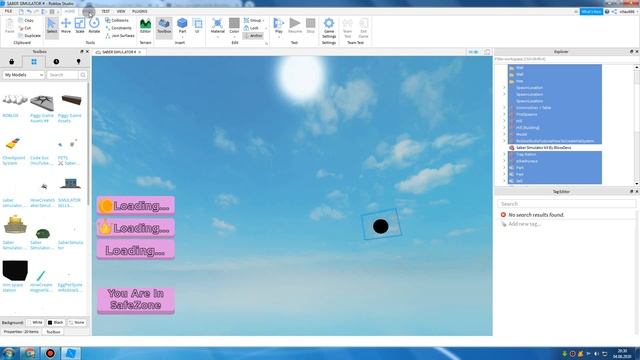This screenshot has height=360, width=640.
Task: Select the Select tool in ribbon
Action: pyautogui.click(x=52, y=27)
